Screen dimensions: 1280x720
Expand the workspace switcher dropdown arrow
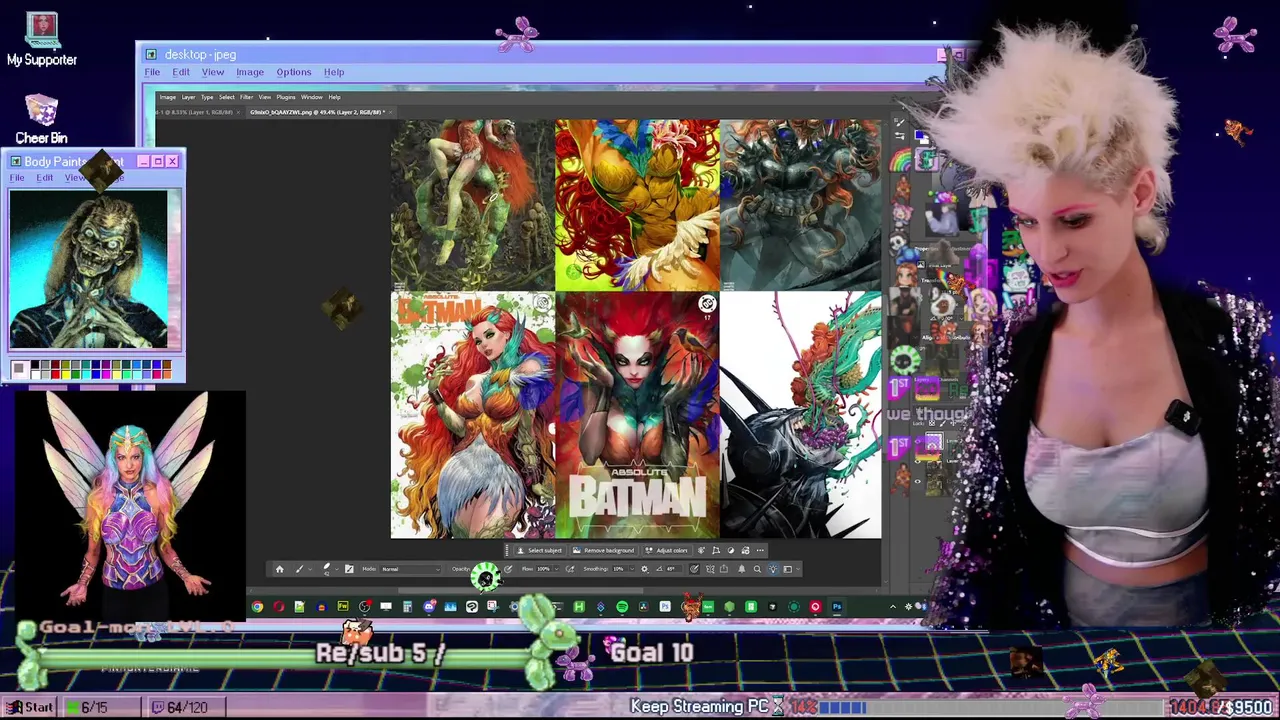pos(798,569)
